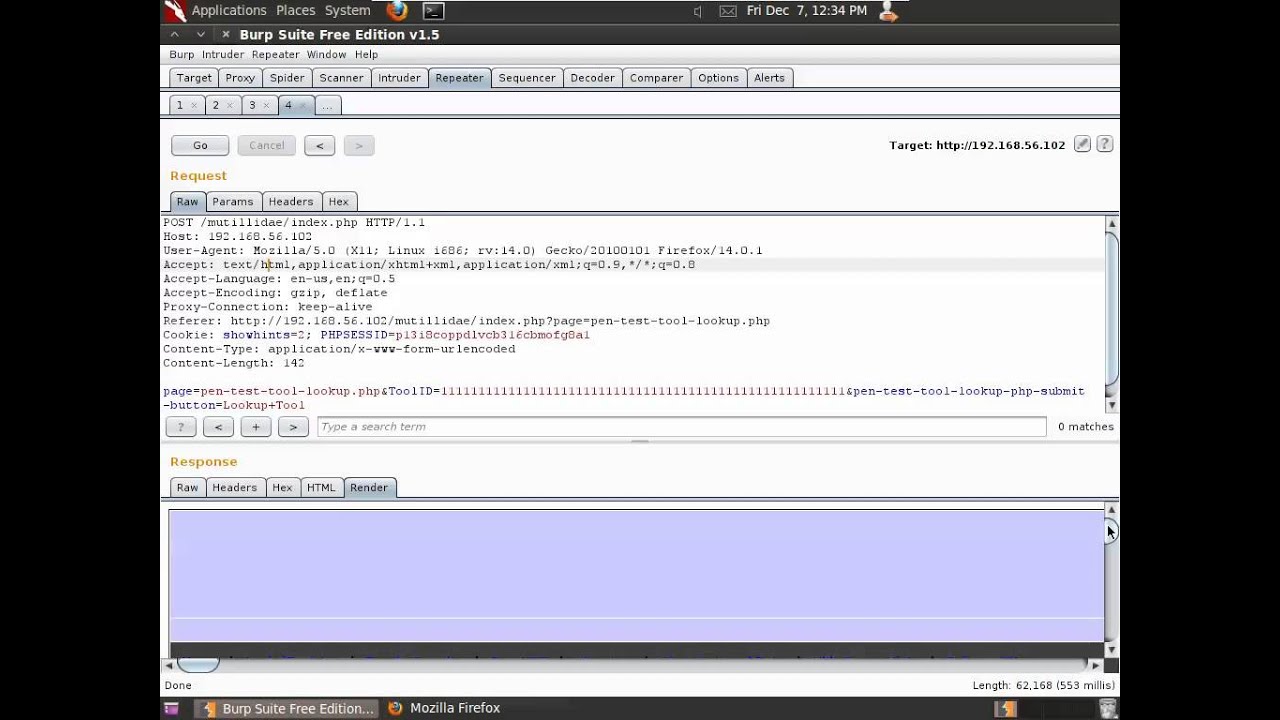Go back in request history
This screenshot has height=720, width=1280.
[320, 146]
